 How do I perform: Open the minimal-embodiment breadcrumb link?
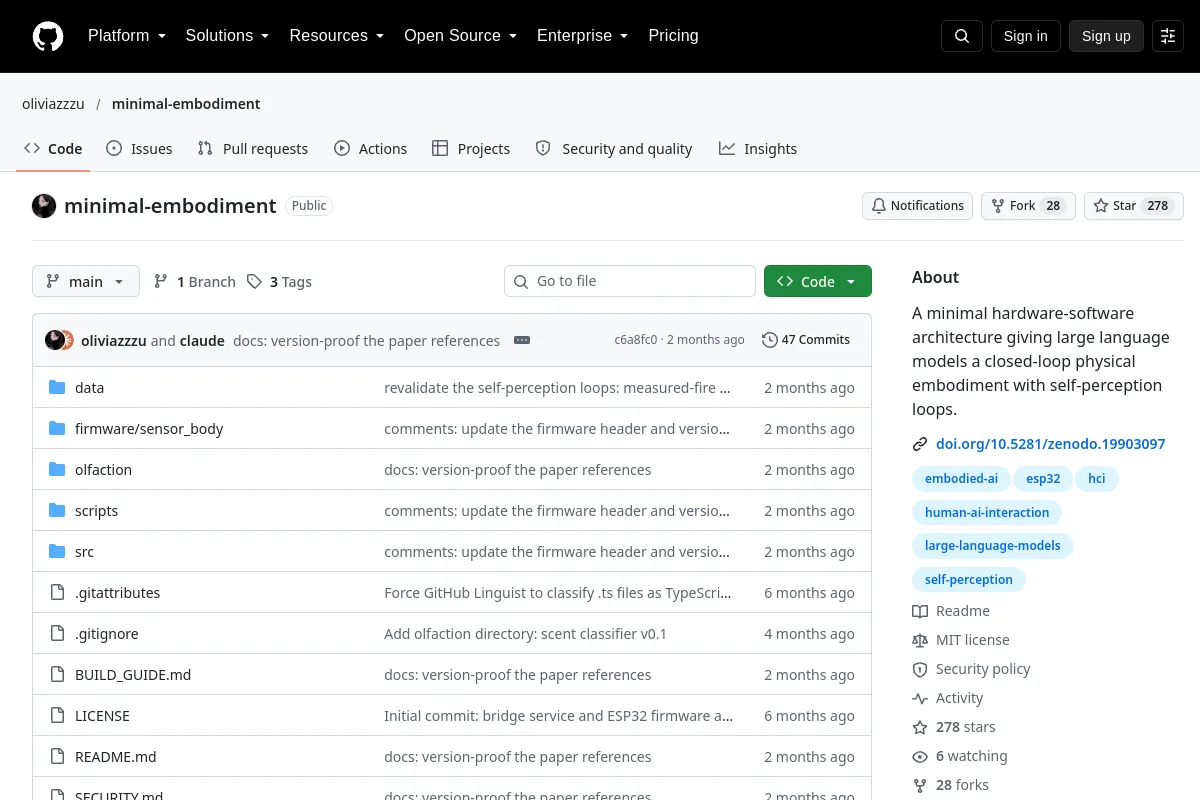(186, 104)
